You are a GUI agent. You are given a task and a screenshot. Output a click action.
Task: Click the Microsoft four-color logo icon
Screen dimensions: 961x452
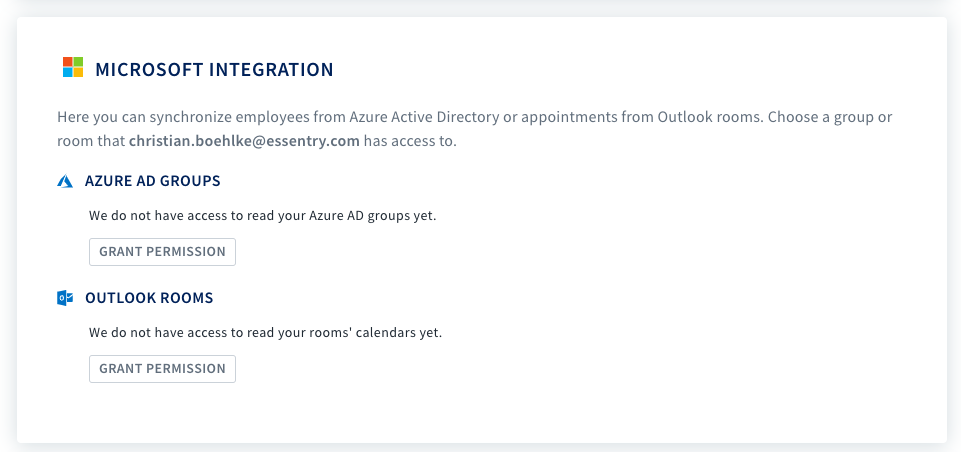tap(73, 67)
